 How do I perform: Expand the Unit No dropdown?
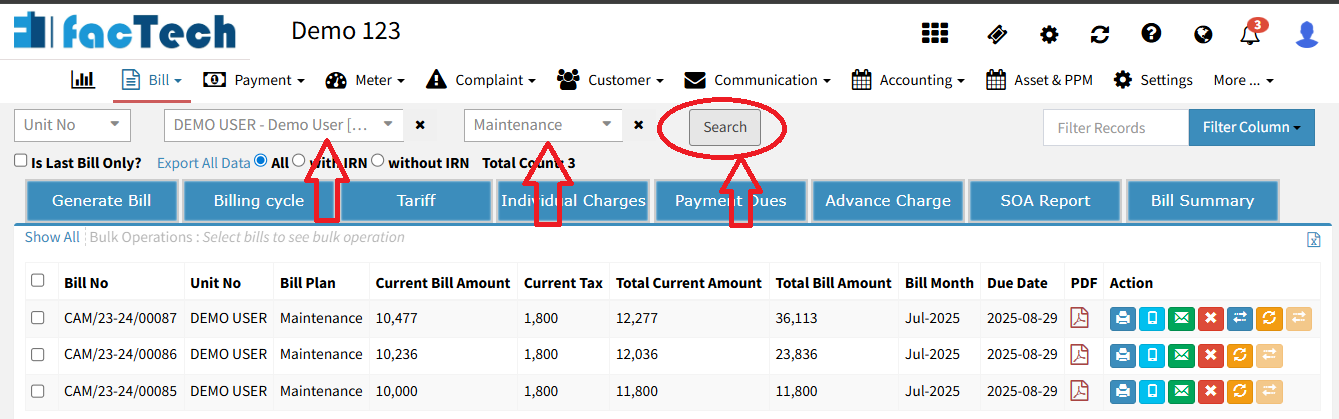(72, 125)
